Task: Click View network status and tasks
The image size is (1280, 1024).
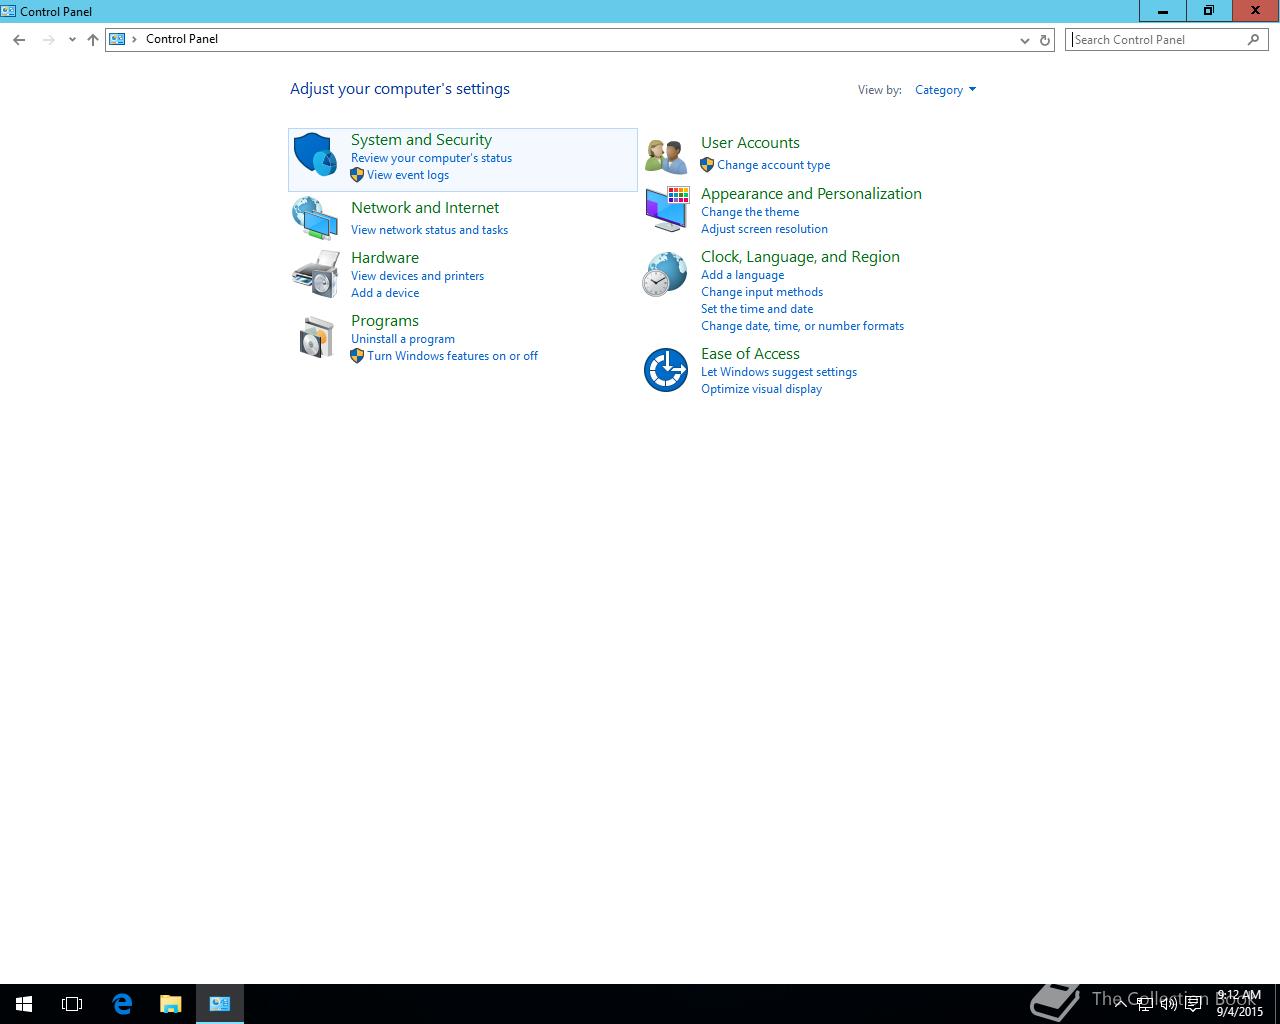Action: [429, 230]
